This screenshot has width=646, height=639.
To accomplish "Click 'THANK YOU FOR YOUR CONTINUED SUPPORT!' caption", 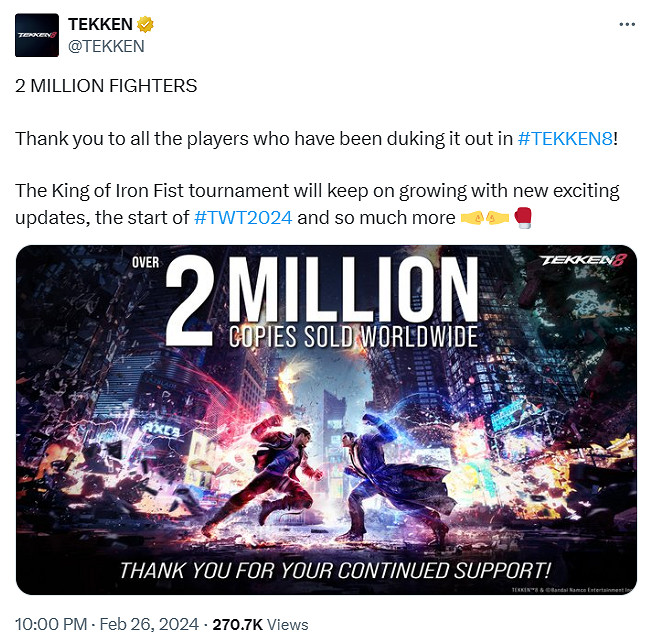I will point(335,571).
